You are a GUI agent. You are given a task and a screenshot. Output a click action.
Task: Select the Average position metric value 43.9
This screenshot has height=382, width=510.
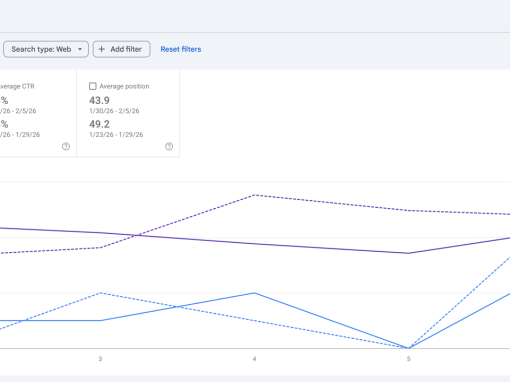point(99,100)
